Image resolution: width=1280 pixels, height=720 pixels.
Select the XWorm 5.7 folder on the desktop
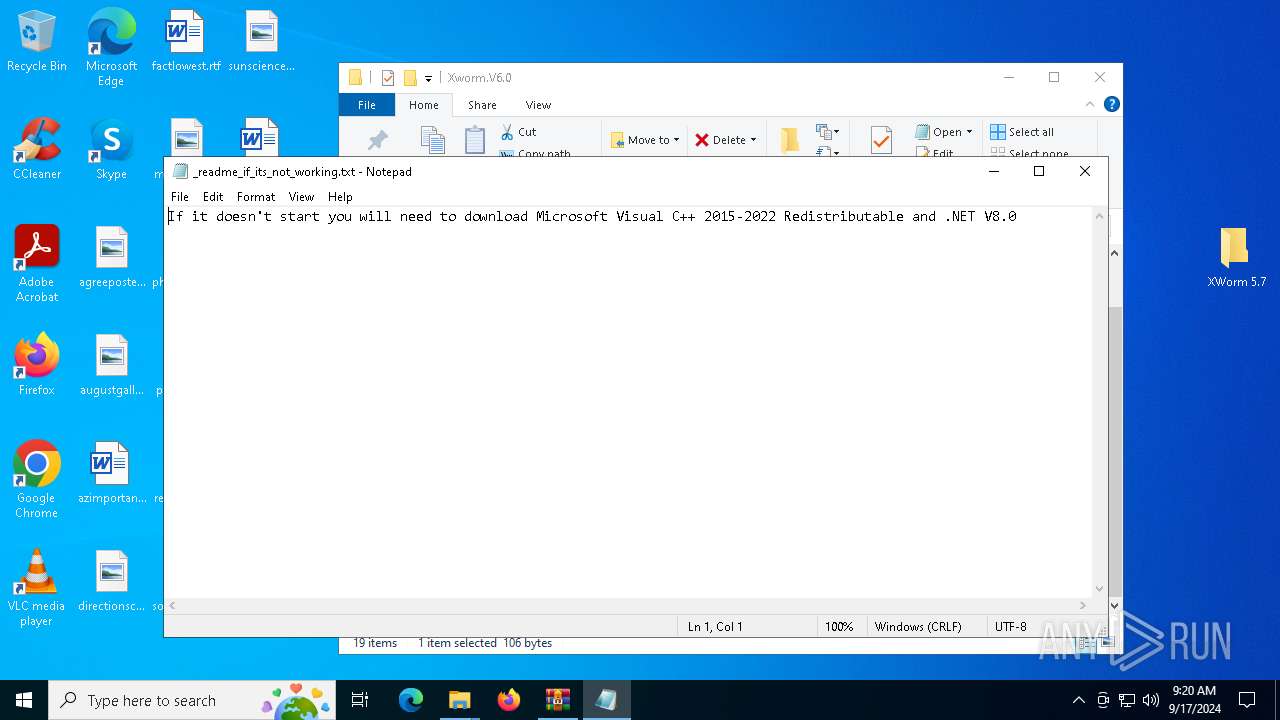[x=1236, y=257]
